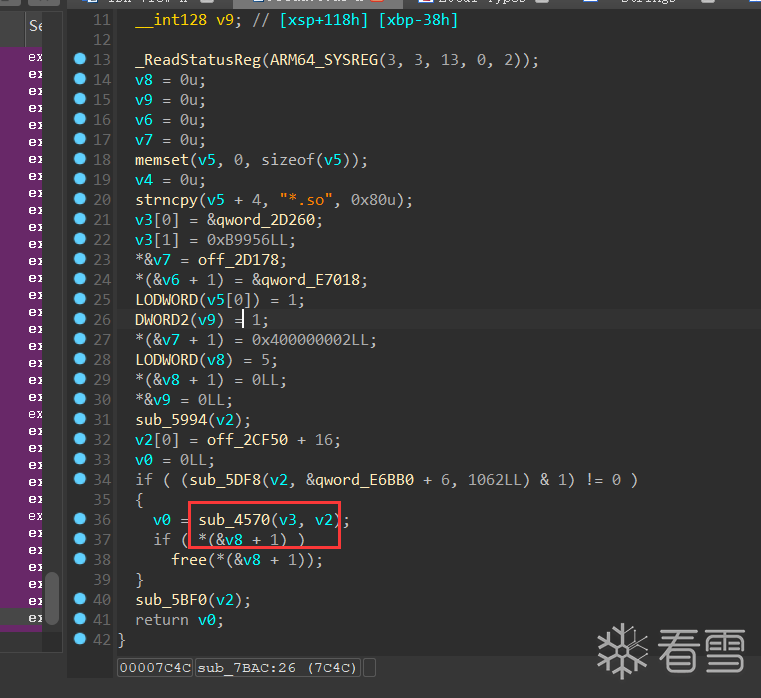Select the __int128 type keyword
Image resolution: width=761 pixels, height=698 pixels.
(x=171, y=20)
